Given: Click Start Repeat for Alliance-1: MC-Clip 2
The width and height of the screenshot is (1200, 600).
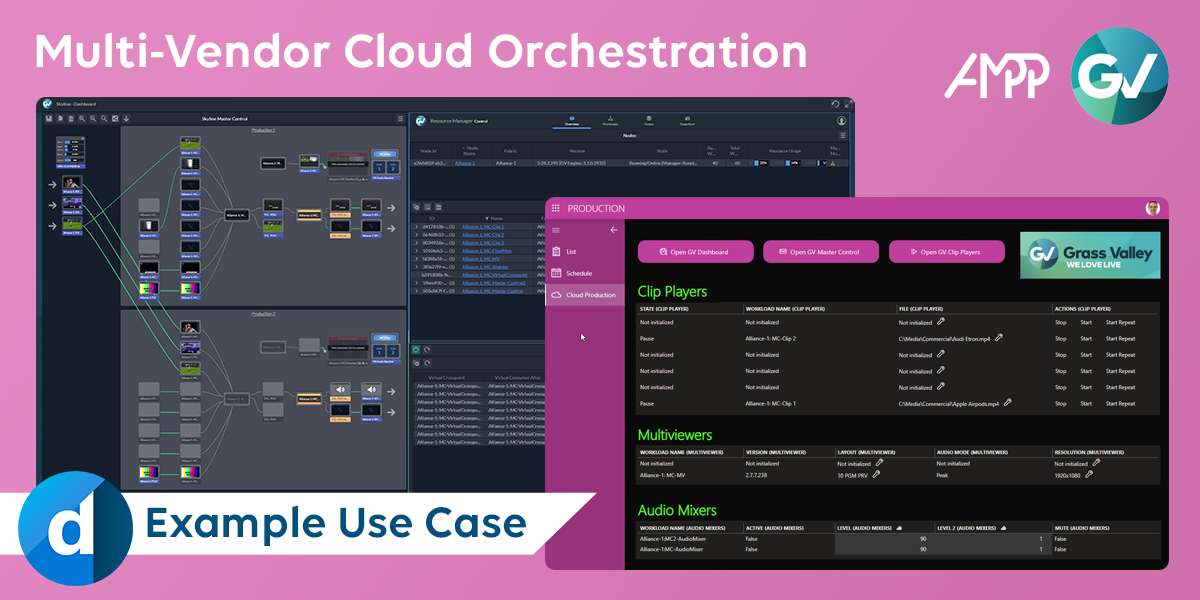Looking at the screenshot, I should tap(1120, 339).
